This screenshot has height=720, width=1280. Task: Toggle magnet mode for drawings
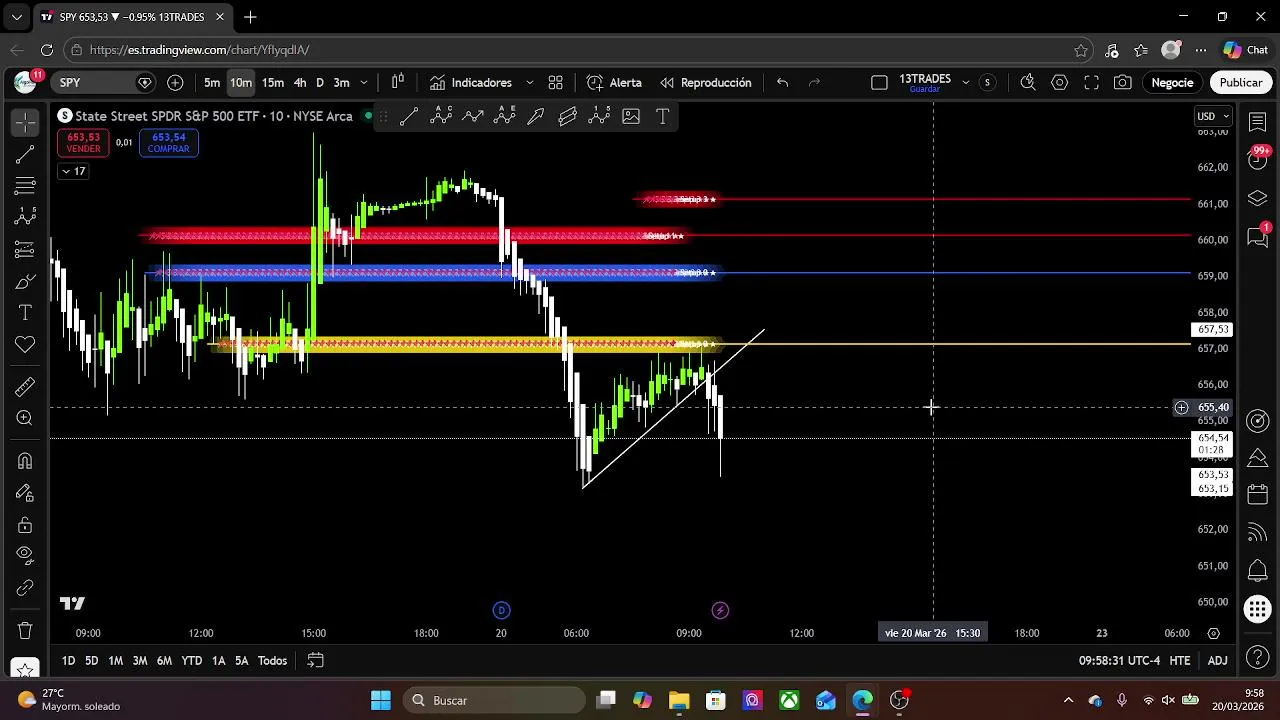pos(25,461)
